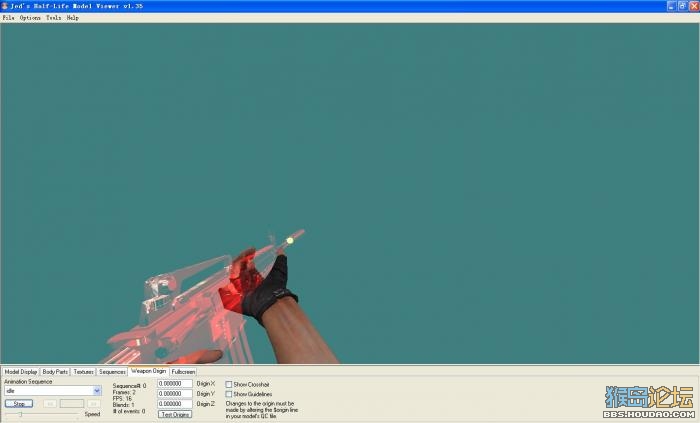Switch to the Sequences tab
Screen dimensions: 700x423
[x=112, y=372]
